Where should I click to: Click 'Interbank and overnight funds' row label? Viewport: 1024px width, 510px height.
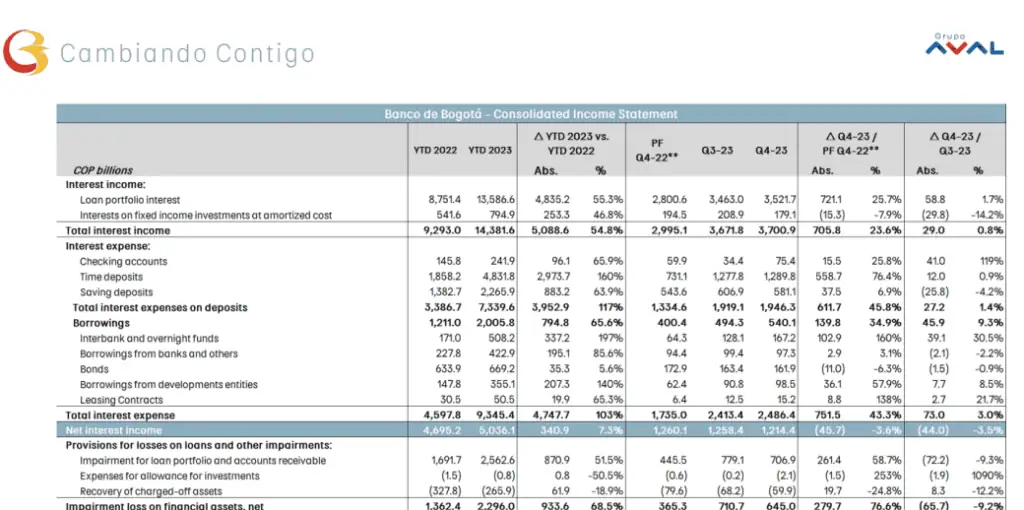click(149, 338)
